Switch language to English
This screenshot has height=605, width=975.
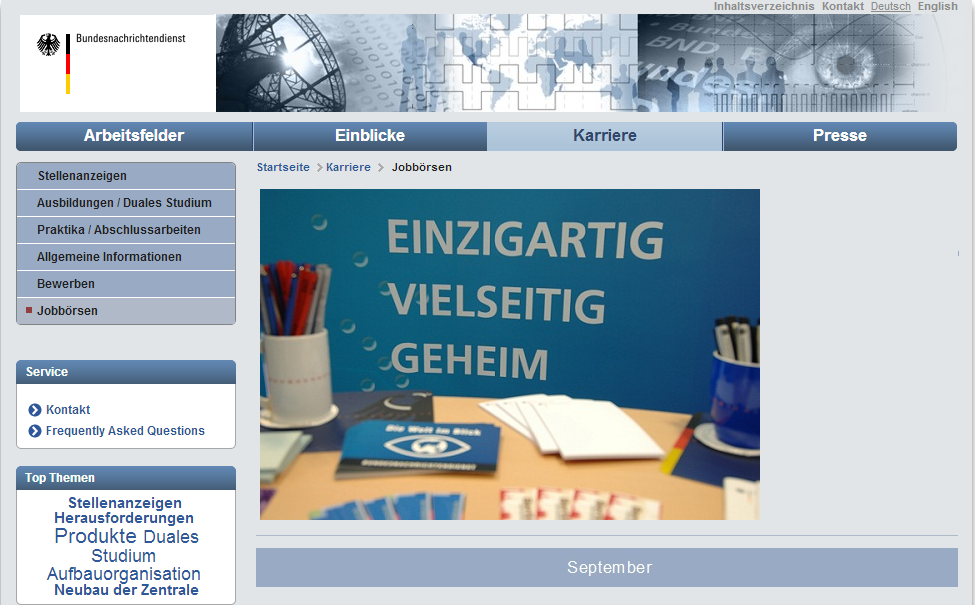(937, 6)
